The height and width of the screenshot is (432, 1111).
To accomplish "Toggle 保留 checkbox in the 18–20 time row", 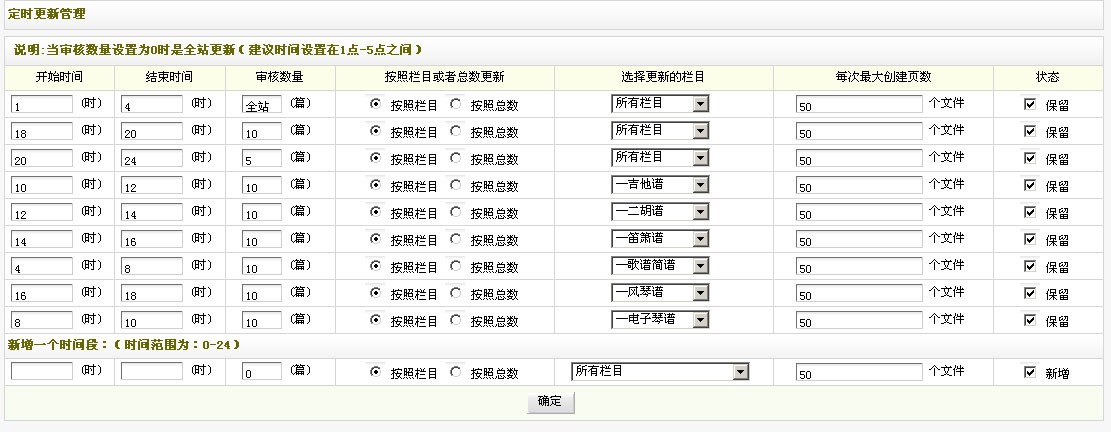I will click(1030, 131).
